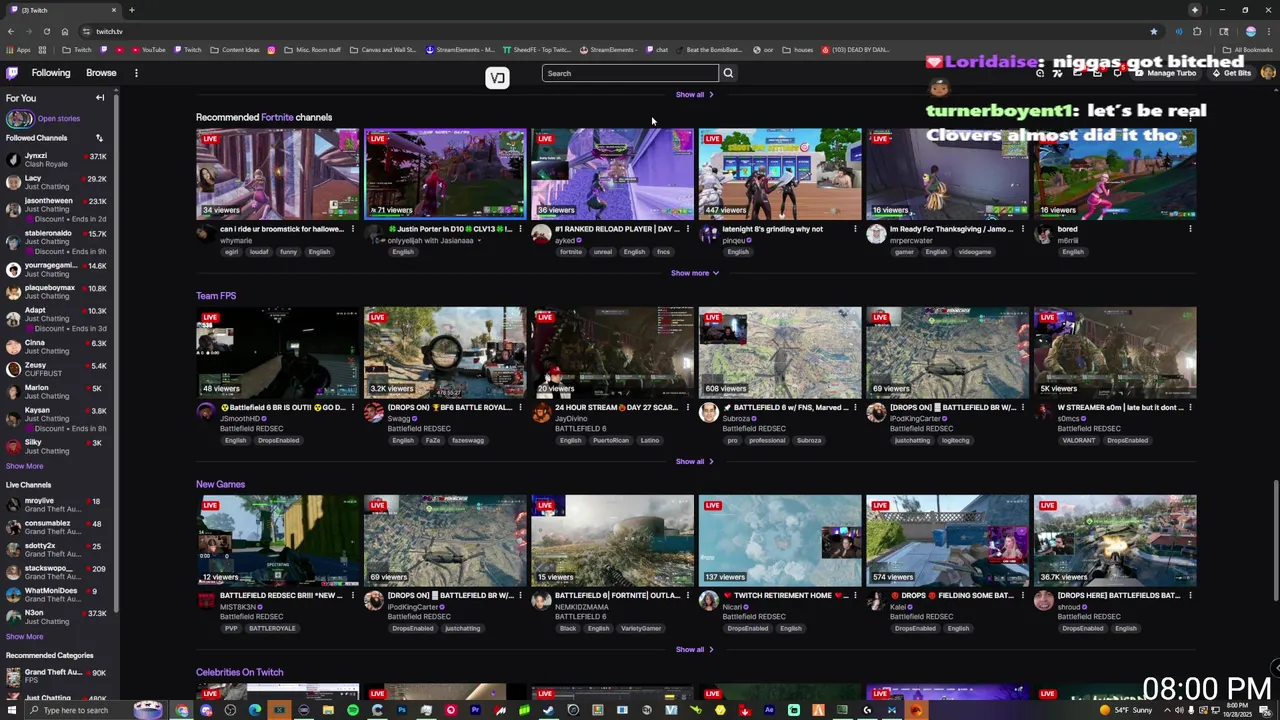
Task: Reload the page
Action: point(46,31)
